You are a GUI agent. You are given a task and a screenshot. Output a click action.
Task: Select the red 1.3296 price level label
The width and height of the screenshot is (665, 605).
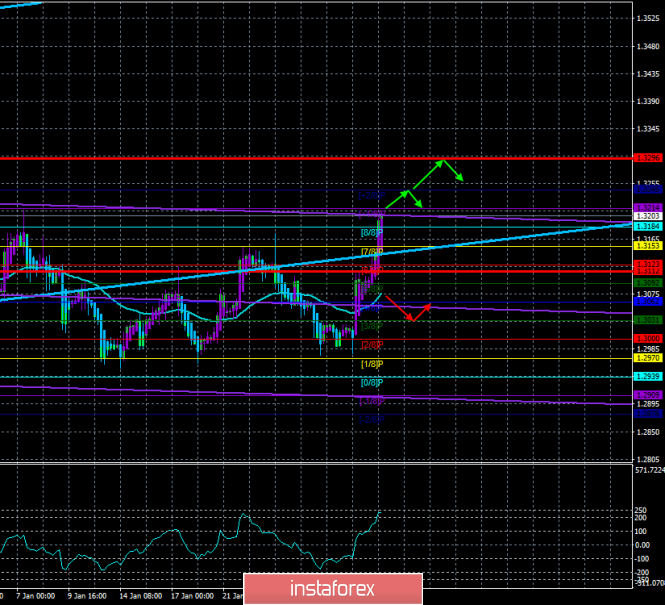[x=648, y=158]
